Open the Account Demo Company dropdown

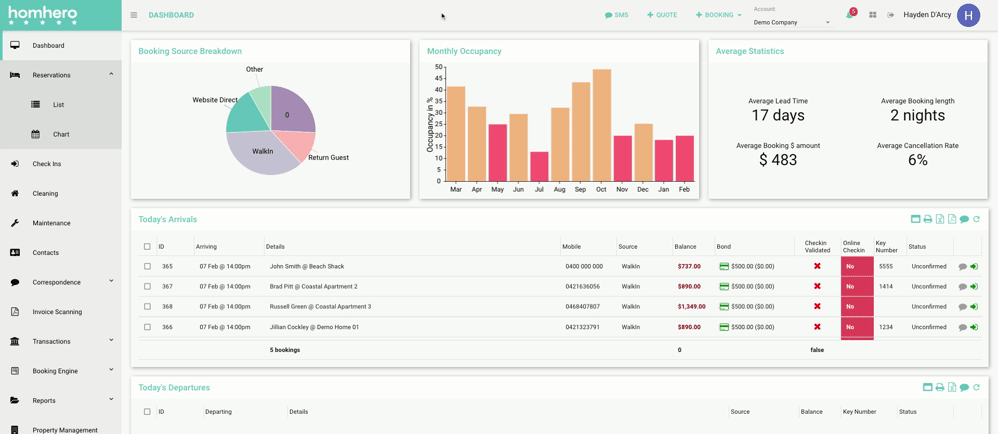(x=792, y=22)
